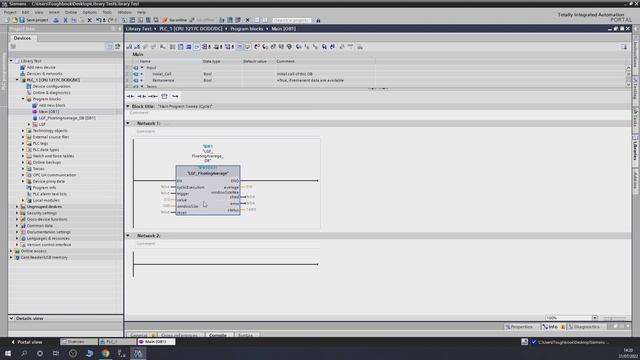640x360 pixels.
Task: Expand the LGF folder
Action: [29, 124]
